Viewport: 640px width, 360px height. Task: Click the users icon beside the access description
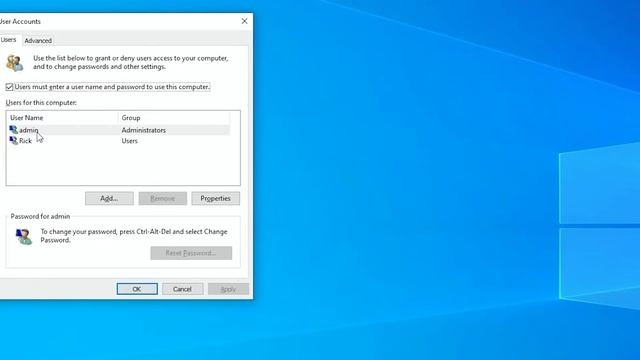15,63
